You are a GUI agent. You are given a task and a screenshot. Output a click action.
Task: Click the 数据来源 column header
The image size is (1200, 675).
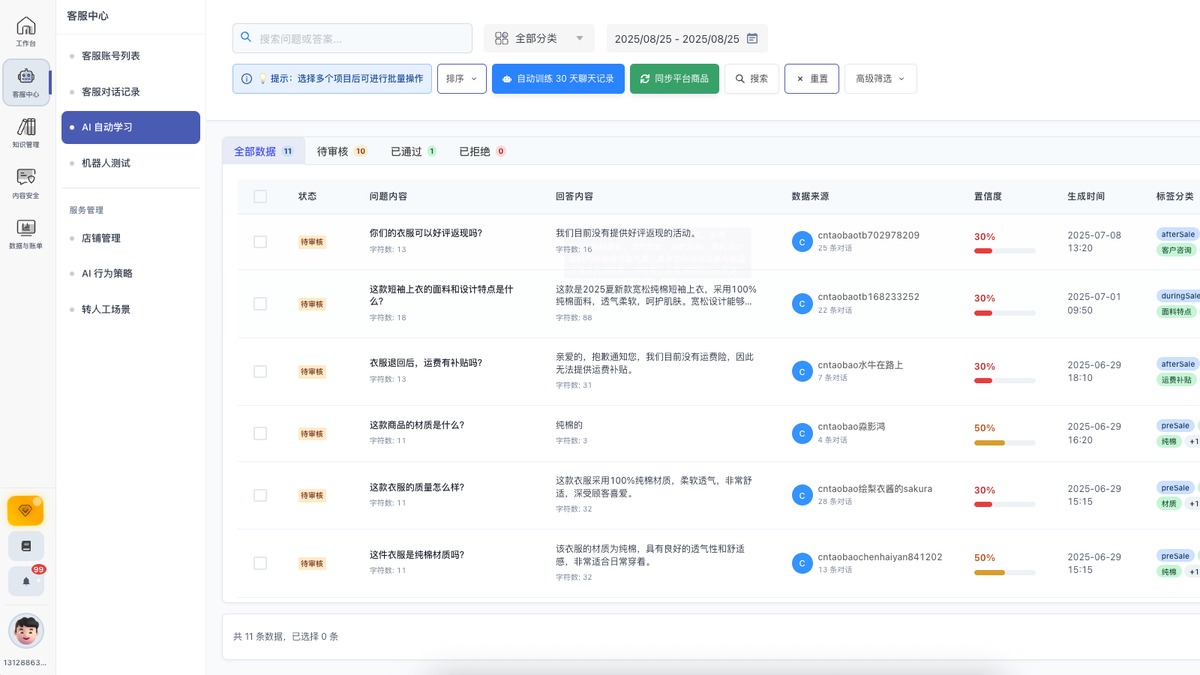pos(810,196)
